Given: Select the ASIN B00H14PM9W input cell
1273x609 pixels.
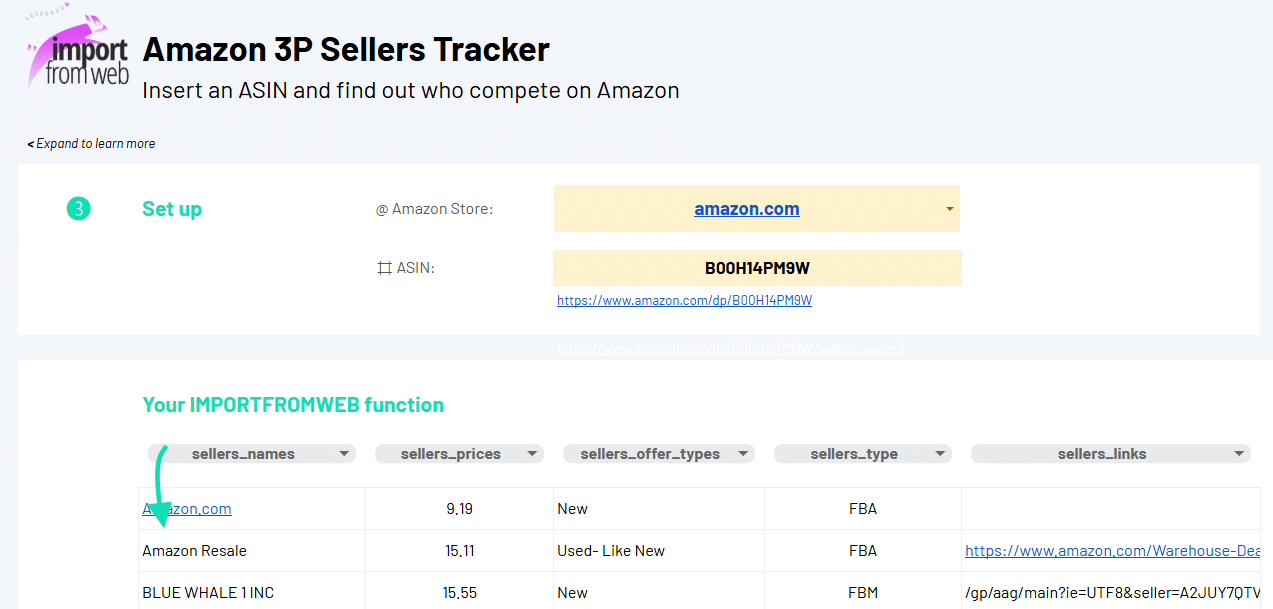Looking at the screenshot, I should 757,268.
